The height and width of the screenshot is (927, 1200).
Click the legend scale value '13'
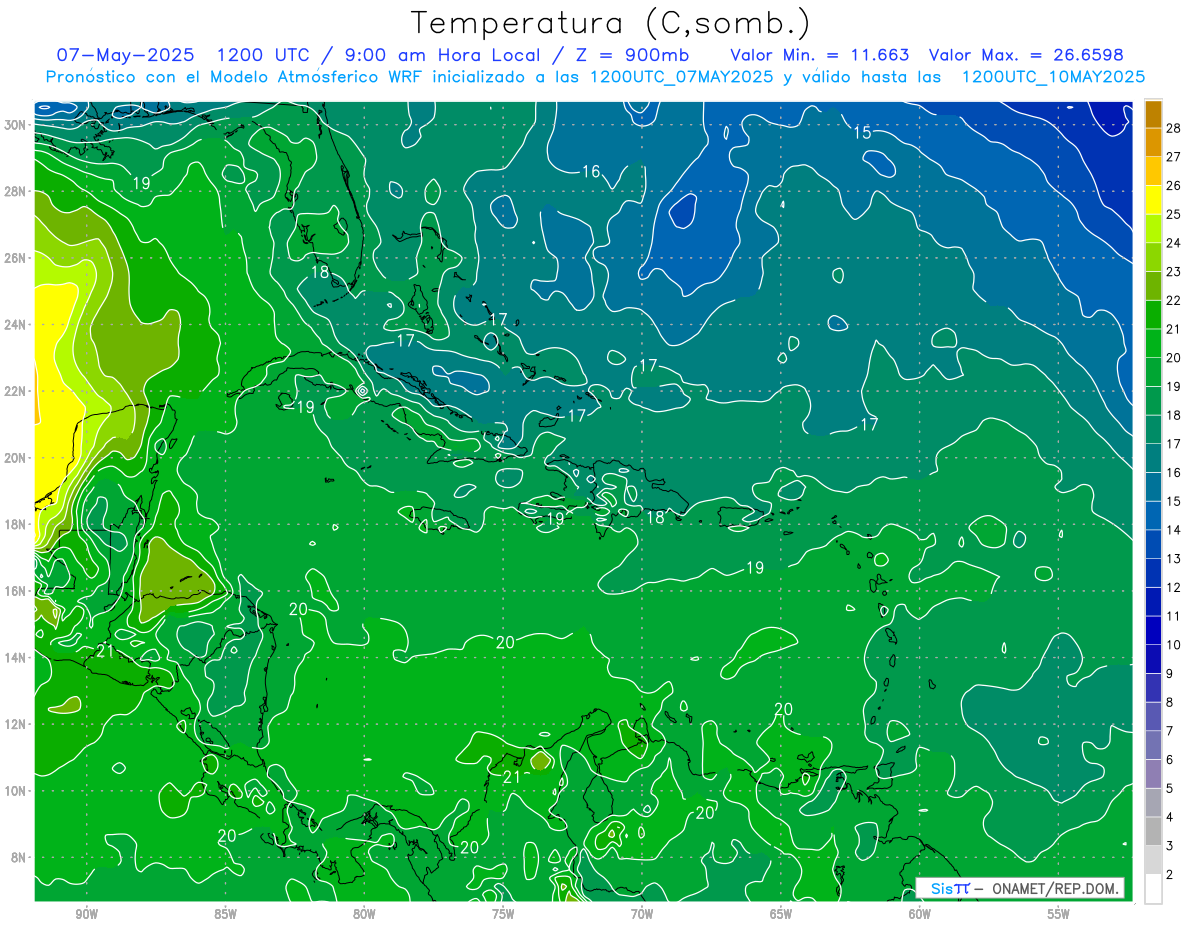(1174, 559)
